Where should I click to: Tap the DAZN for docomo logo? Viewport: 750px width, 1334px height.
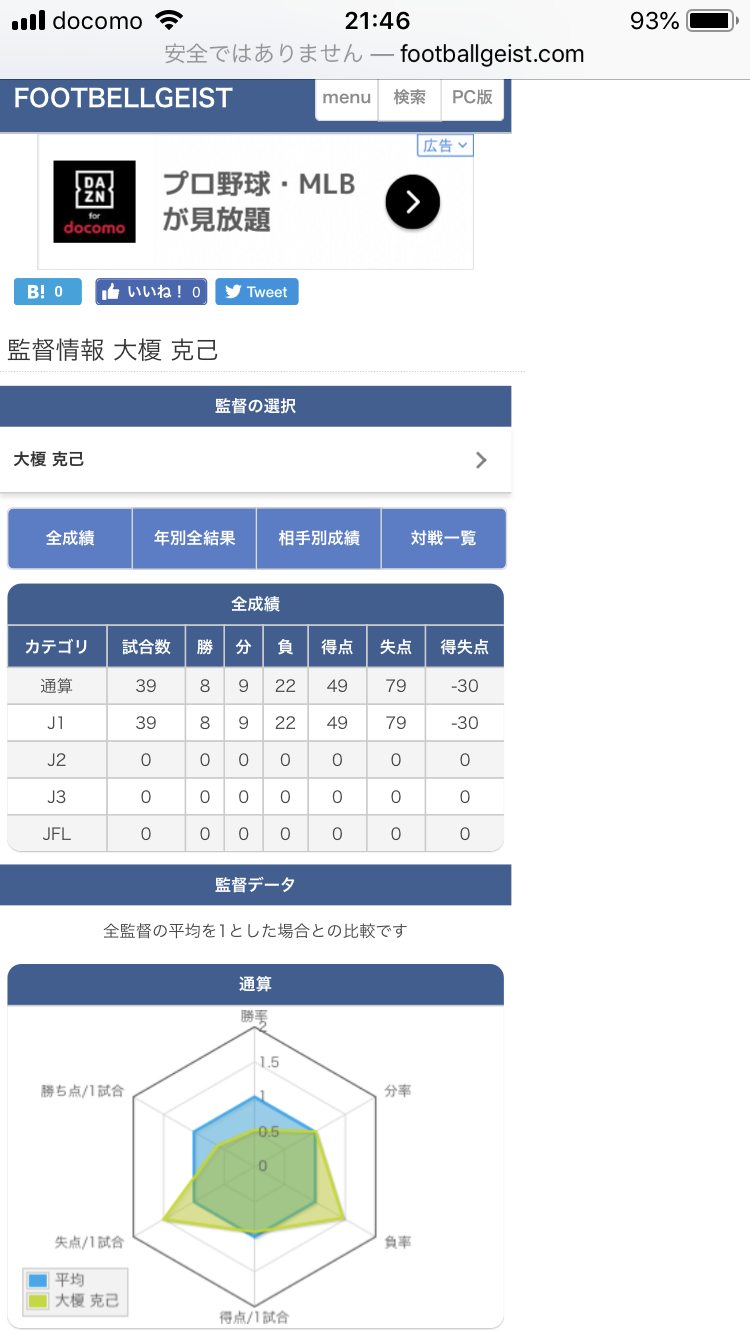tap(94, 202)
